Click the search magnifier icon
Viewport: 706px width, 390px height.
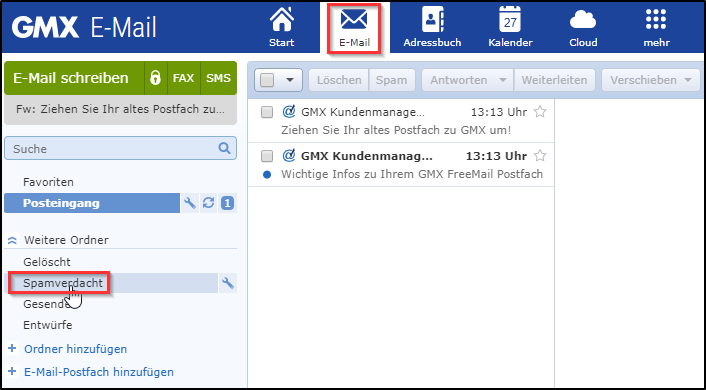tap(224, 148)
